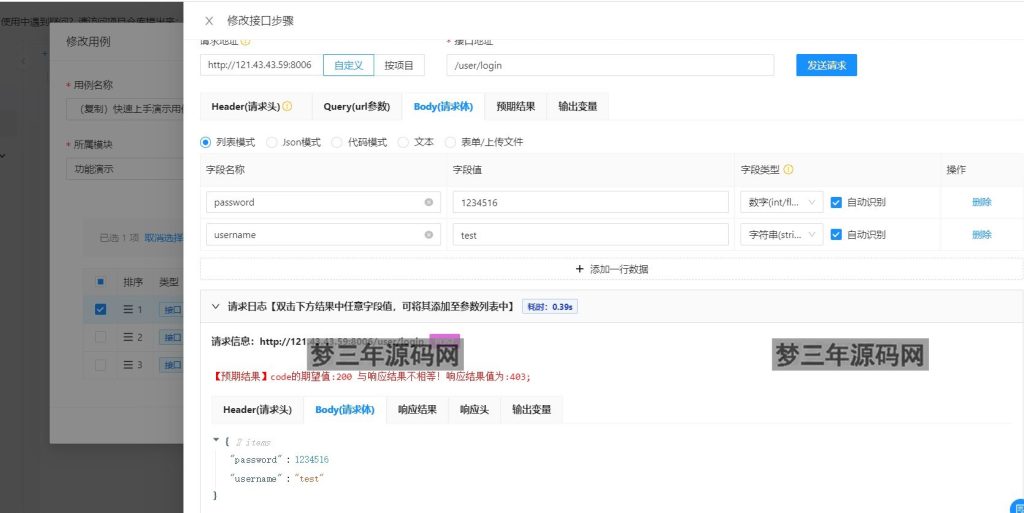This screenshot has height=513, width=1024.
Task: Select Body(请求体) tab in request log
Action: [x=345, y=410]
